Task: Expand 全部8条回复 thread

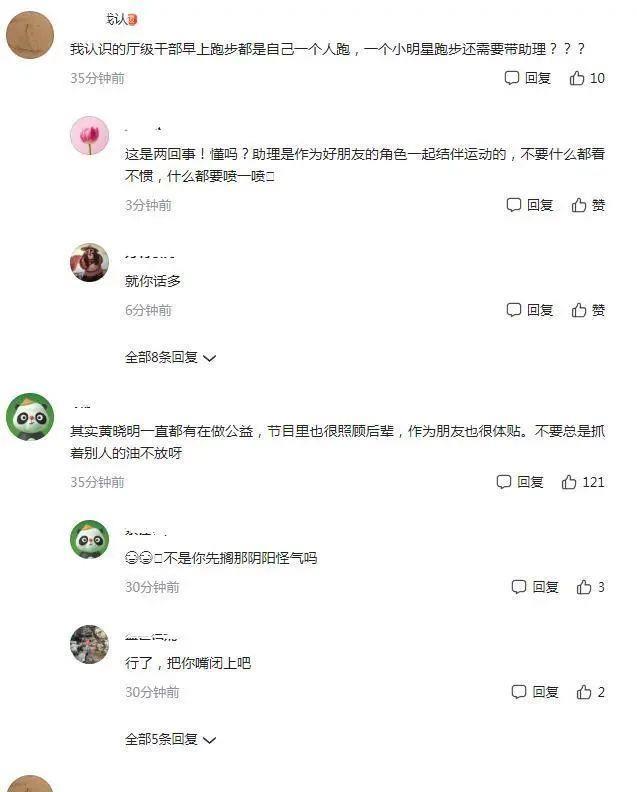Action: pyautogui.click(x=170, y=358)
